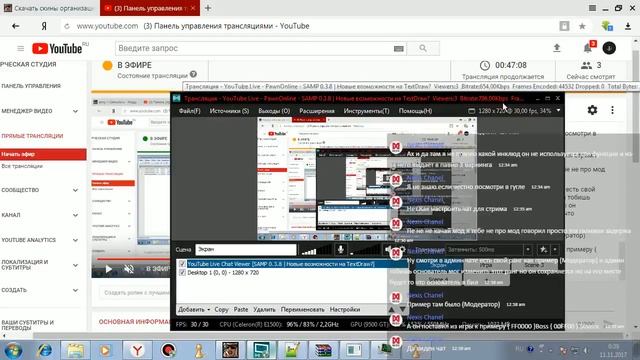Click the stream status help question mark
The width and height of the screenshot is (640, 360).
(193, 74)
